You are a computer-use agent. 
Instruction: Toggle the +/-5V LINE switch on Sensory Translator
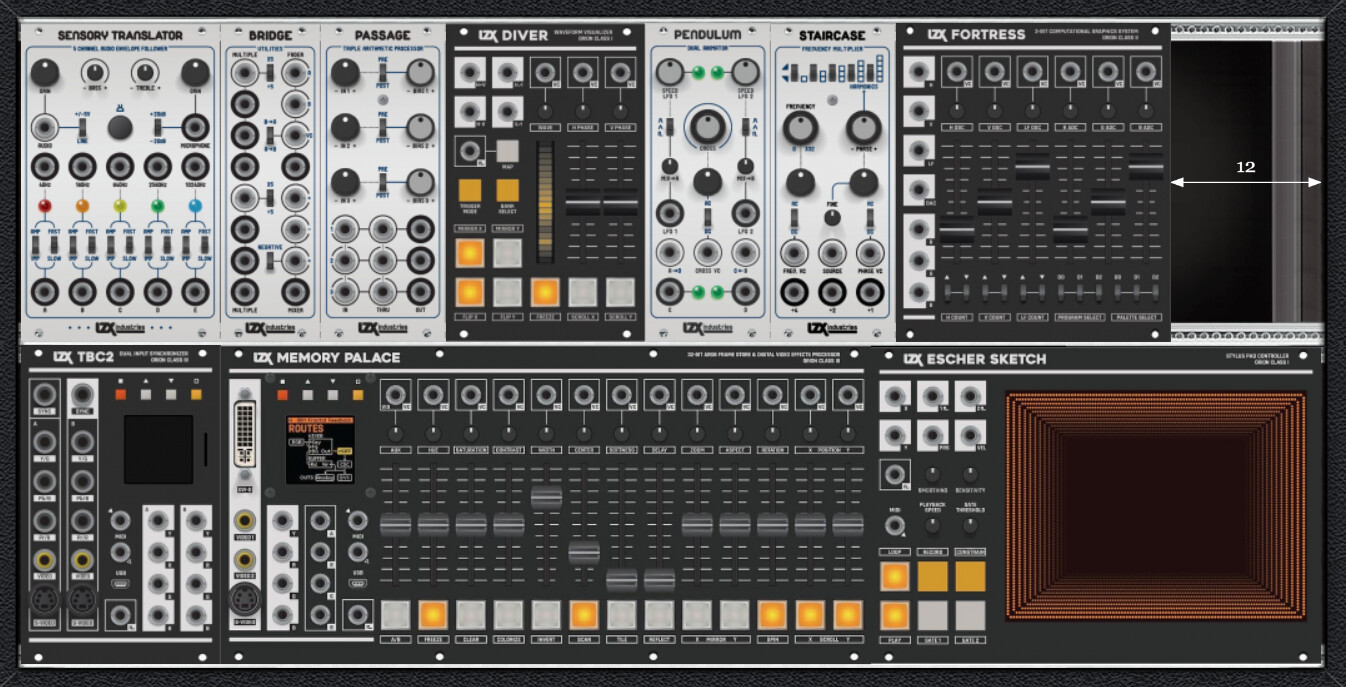[82, 127]
